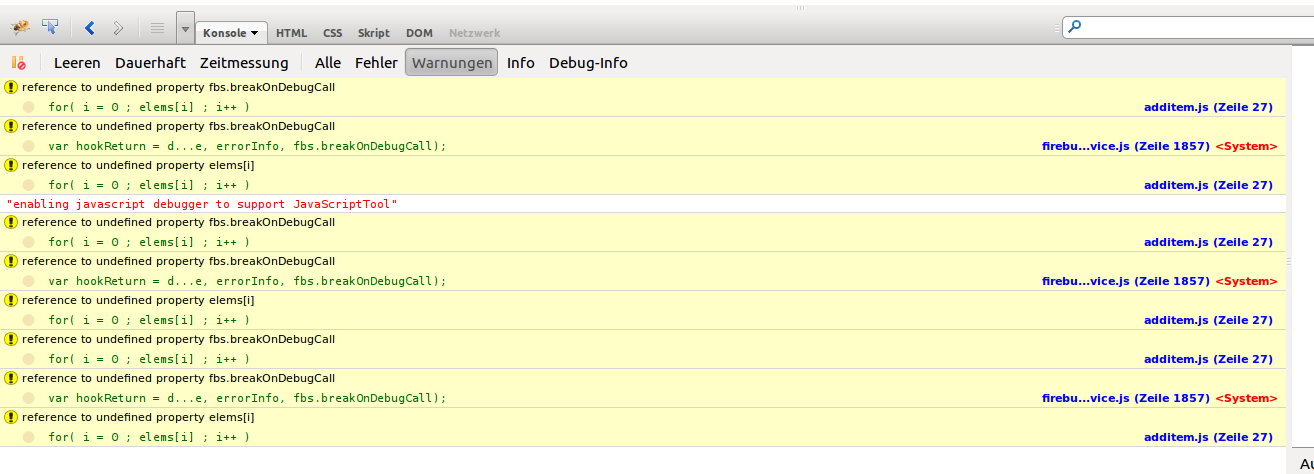Image resolution: width=1314 pixels, height=474 pixels.
Task: Click the Leeren button to clear console
Action: coord(77,63)
